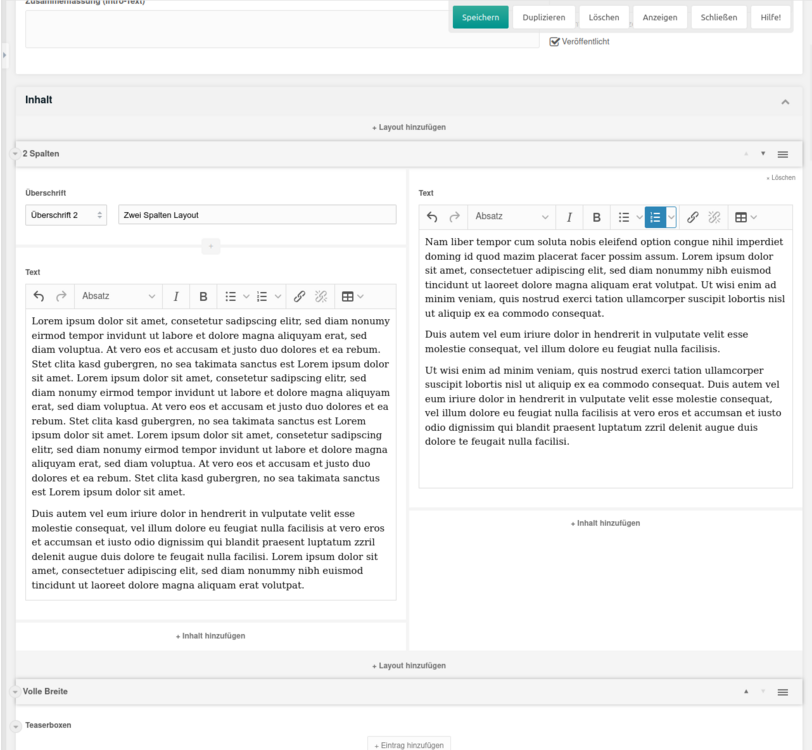Open the Überschrift 2 level dropdown
This screenshot has width=812, height=750.
[x=66, y=215]
